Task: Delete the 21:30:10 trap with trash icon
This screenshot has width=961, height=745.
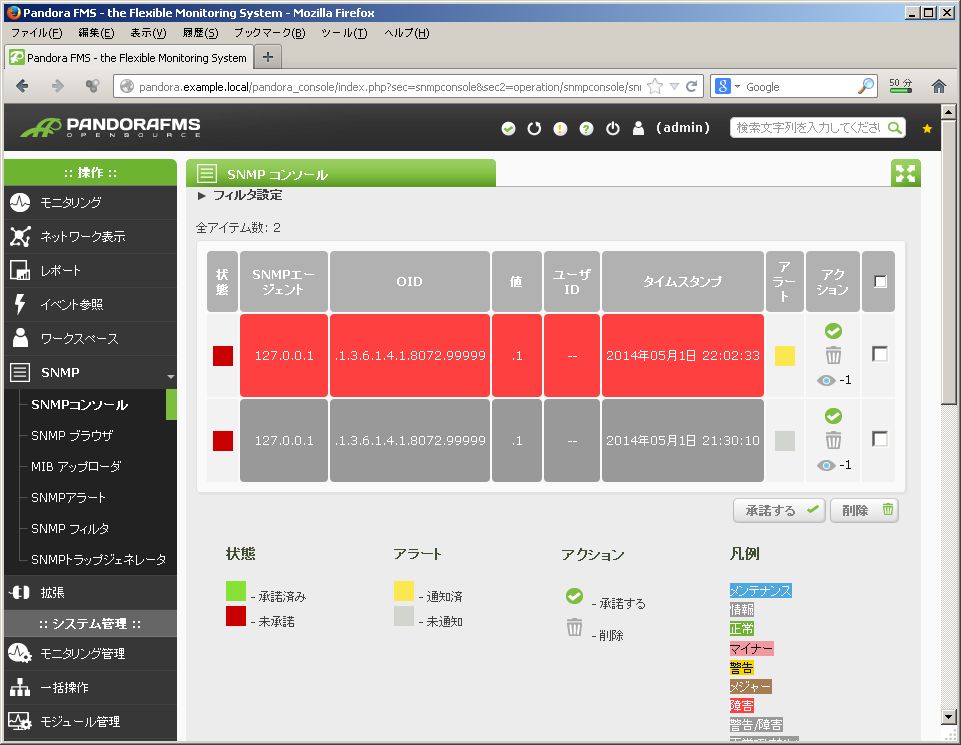Action: (833, 441)
